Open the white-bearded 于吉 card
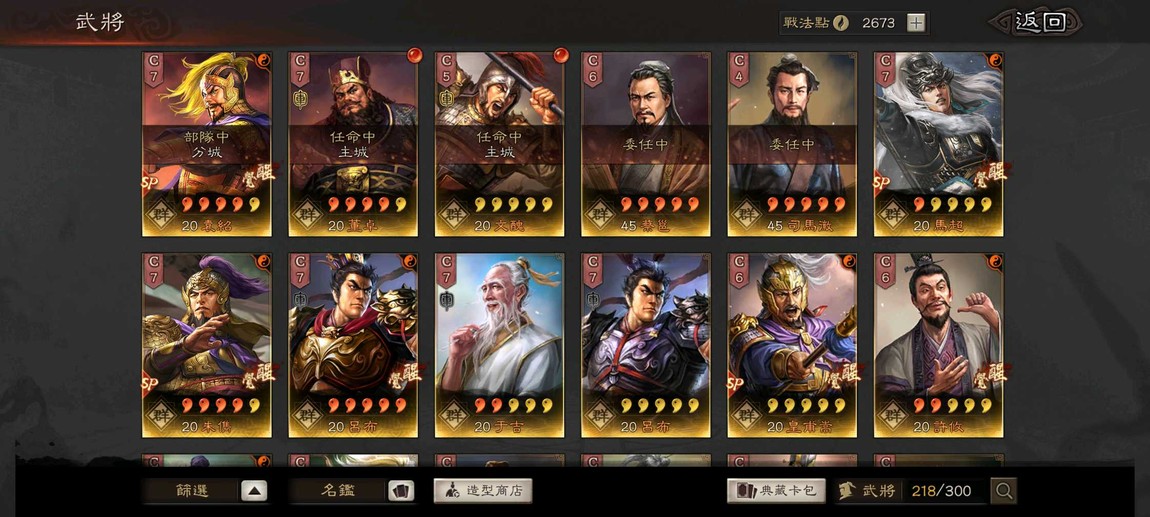The width and height of the screenshot is (1150, 517). coord(499,345)
